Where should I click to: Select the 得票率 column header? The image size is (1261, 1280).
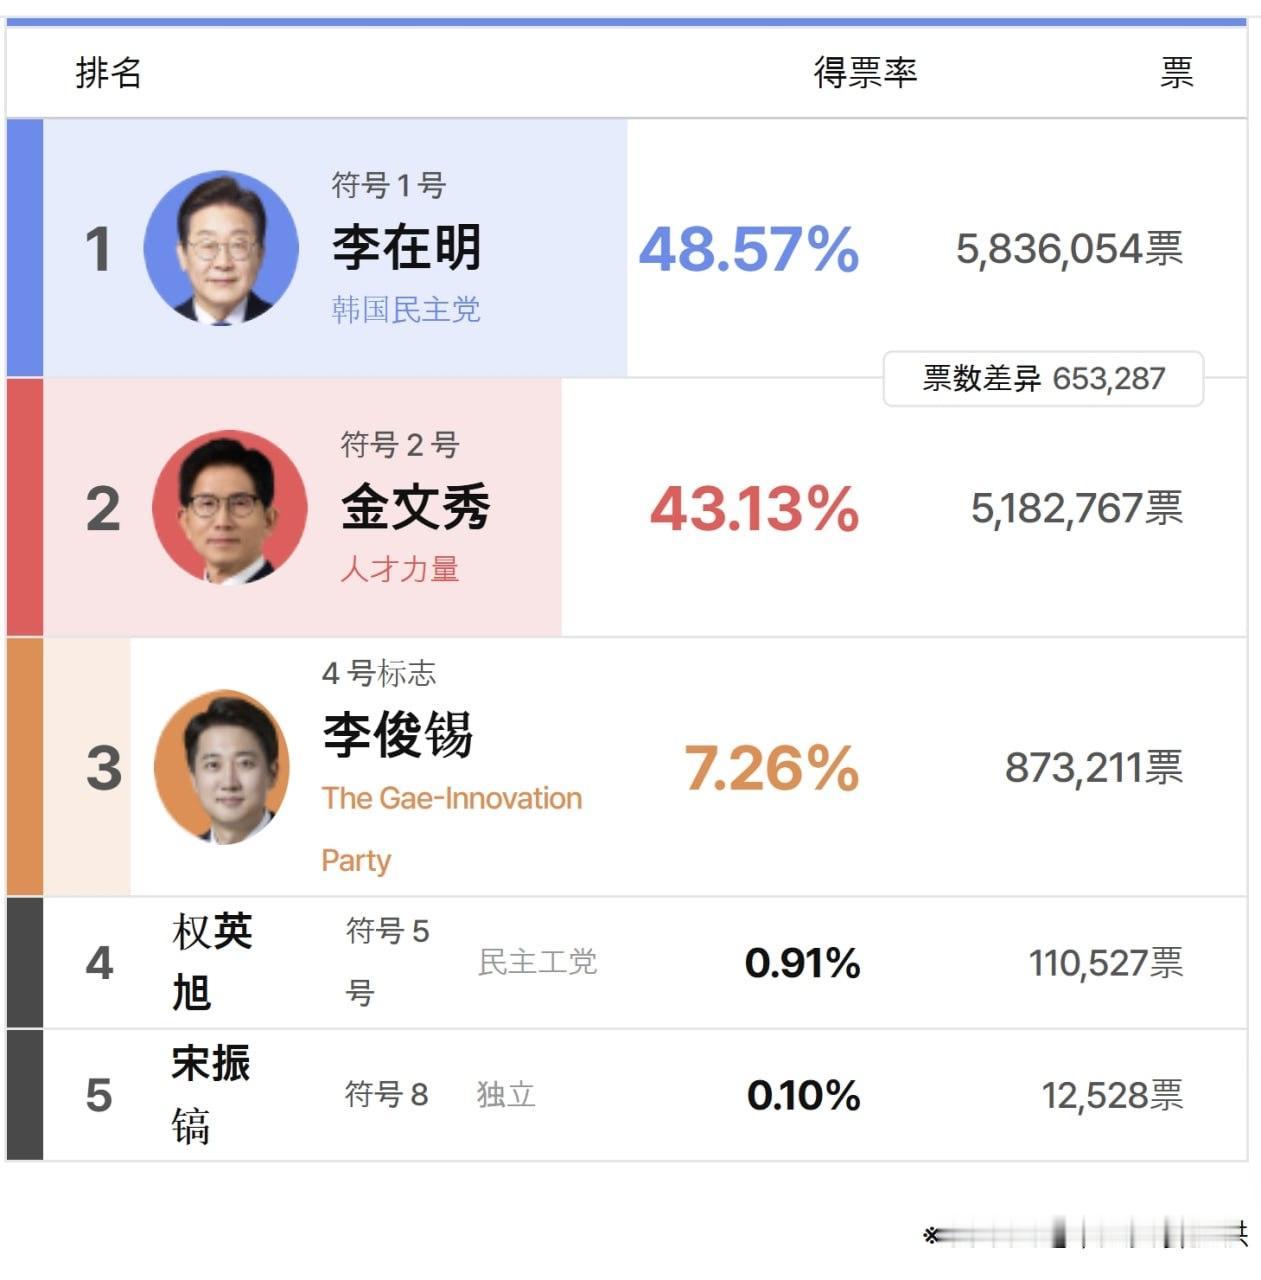(x=866, y=73)
